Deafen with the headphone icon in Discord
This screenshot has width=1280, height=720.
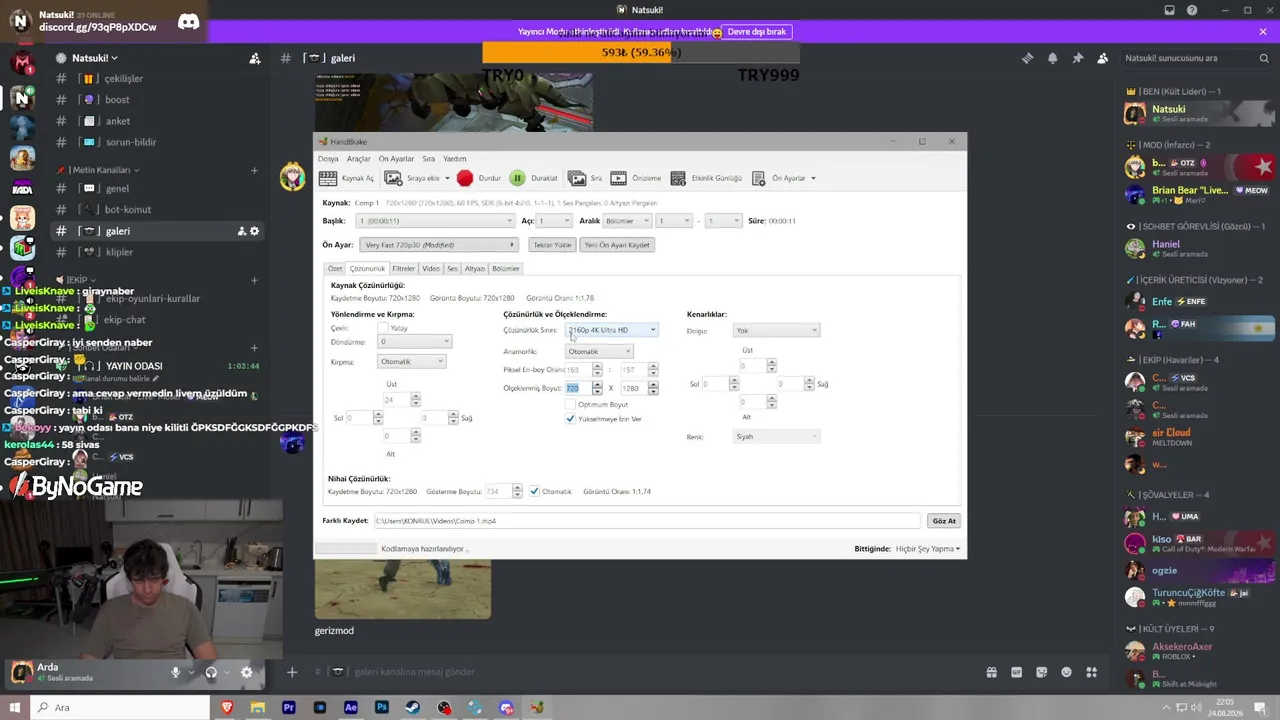(x=211, y=672)
